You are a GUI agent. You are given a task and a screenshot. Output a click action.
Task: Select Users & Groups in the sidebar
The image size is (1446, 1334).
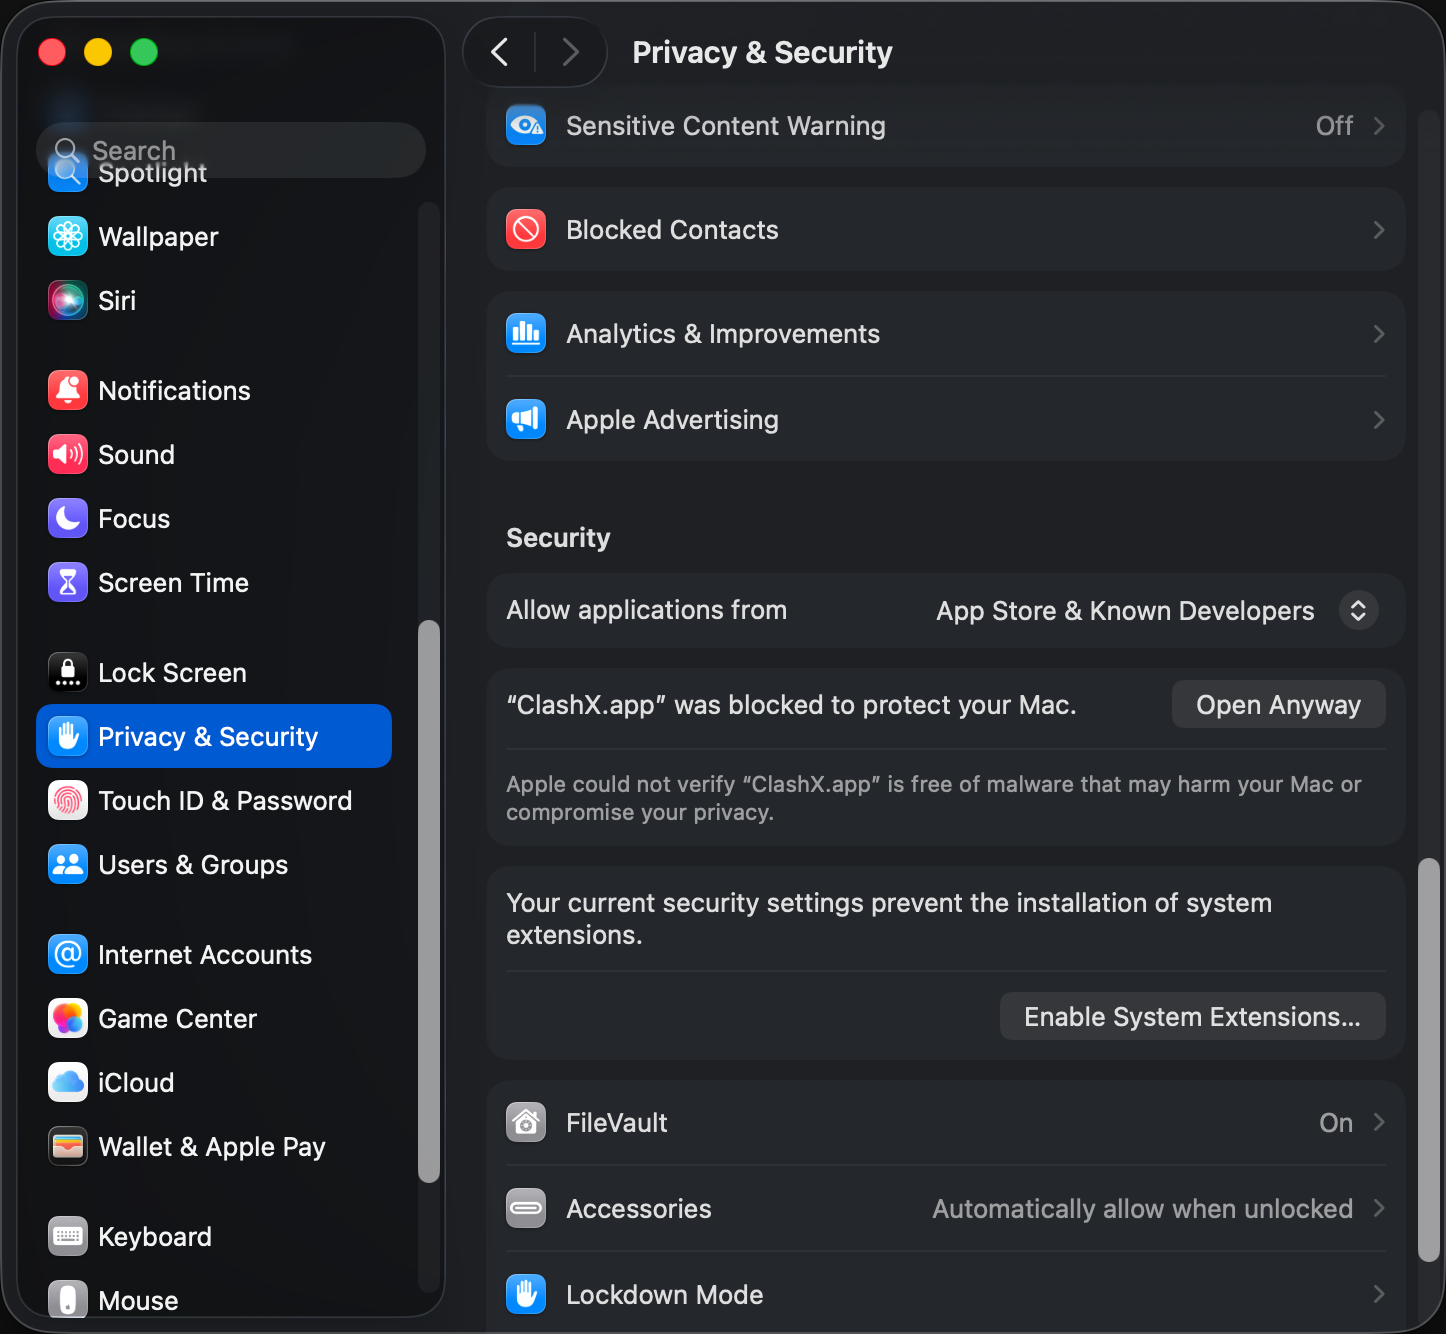pyautogui.click(x=193, y=864)
